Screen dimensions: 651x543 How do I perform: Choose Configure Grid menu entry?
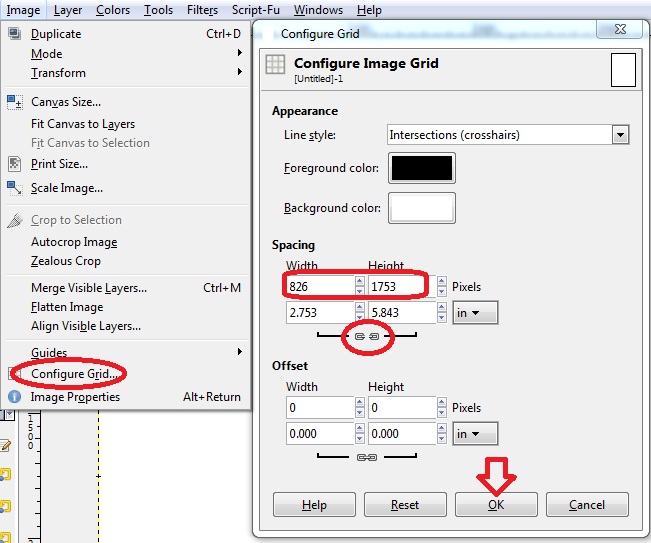[x=73, y=374]
